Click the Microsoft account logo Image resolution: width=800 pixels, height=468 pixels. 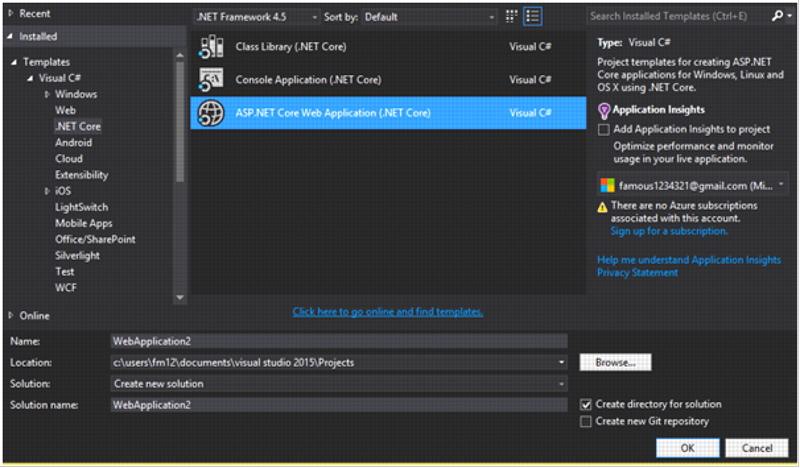click(607, 185)
